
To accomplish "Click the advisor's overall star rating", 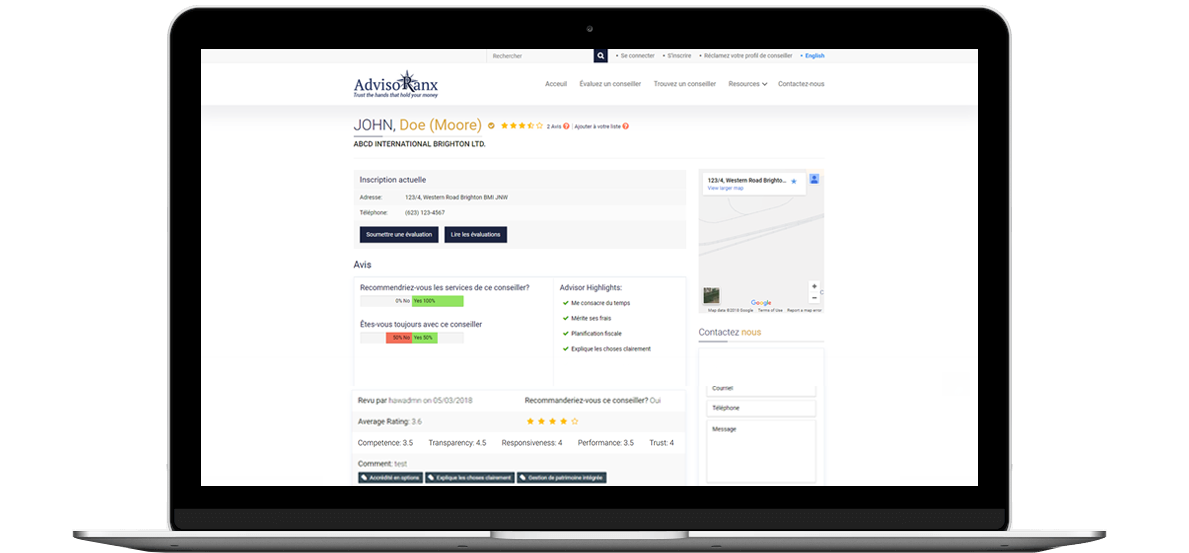I will [521, 126].
